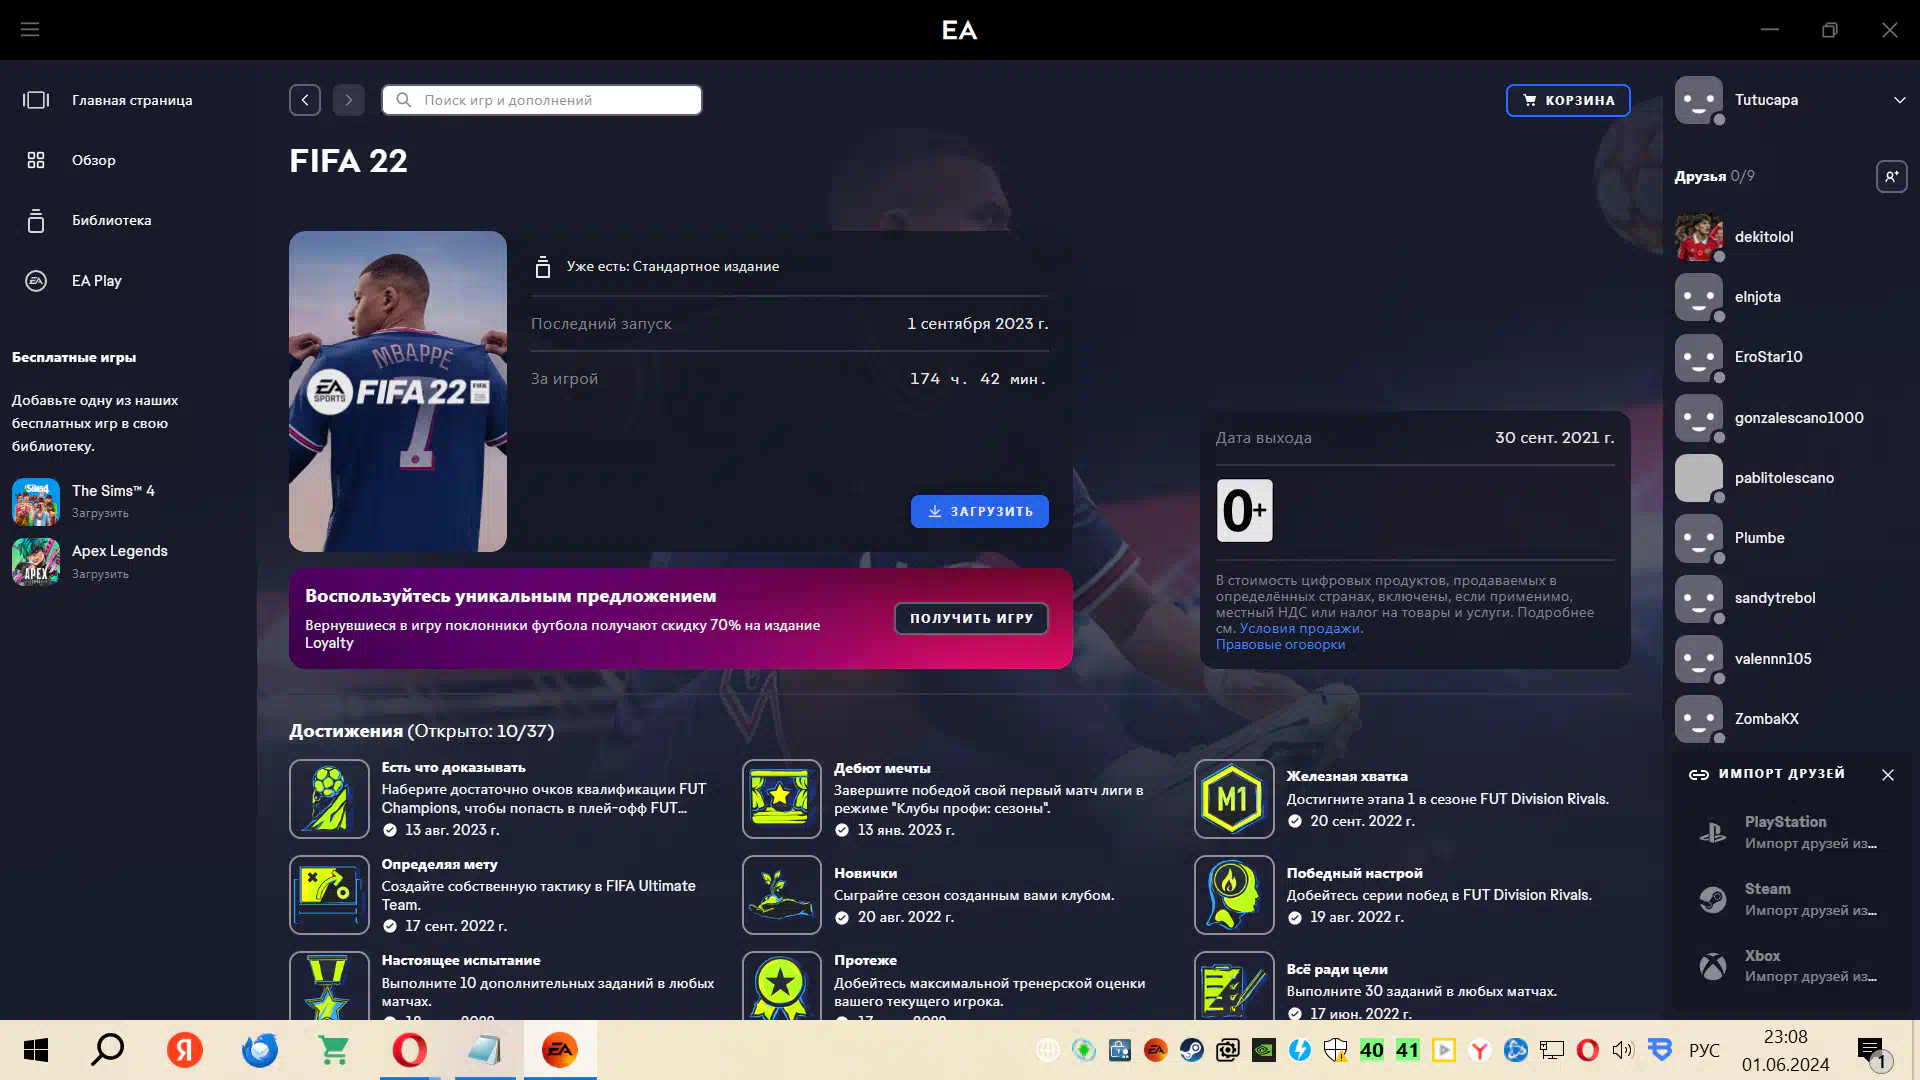Click the Дебют мечты achievement icon
The width and height of the screenshot is (1920, 1080).
point(782,799)
